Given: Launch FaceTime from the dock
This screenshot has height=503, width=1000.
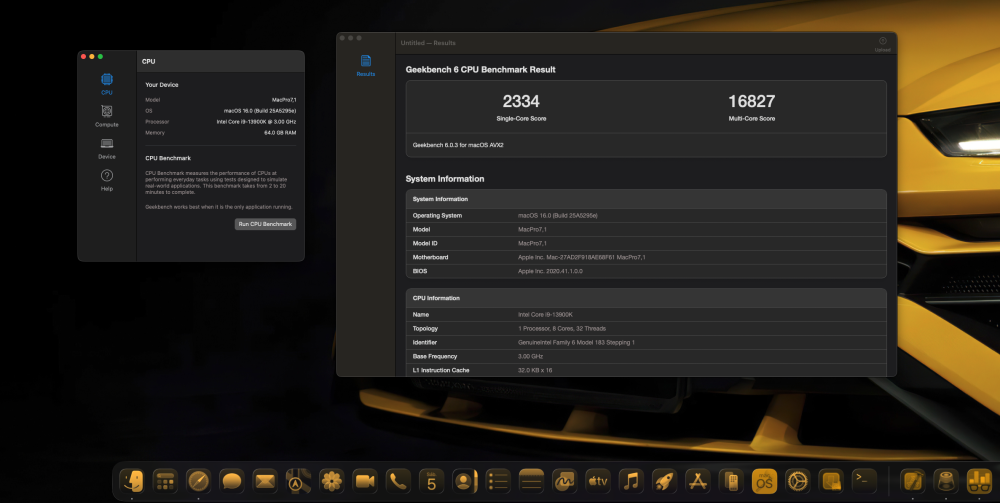Looking at the screenshot, I should point(365,481).
